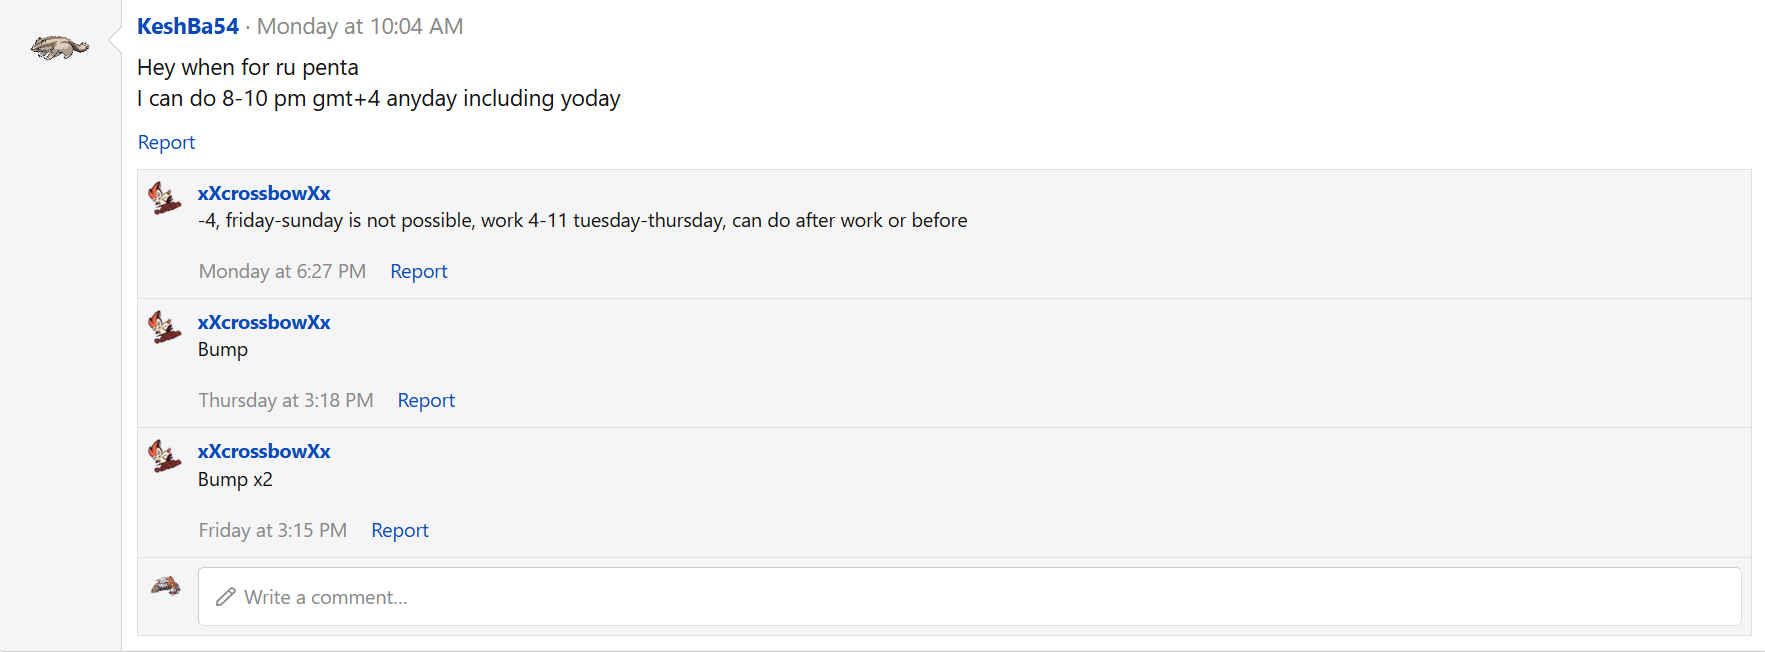Image resolution: width=1765 pixels, height=652 pixels.
Task: Click the "Friday at 3:15 PM" timestamp
Action: pyautogui.click(x=273, y=530)
